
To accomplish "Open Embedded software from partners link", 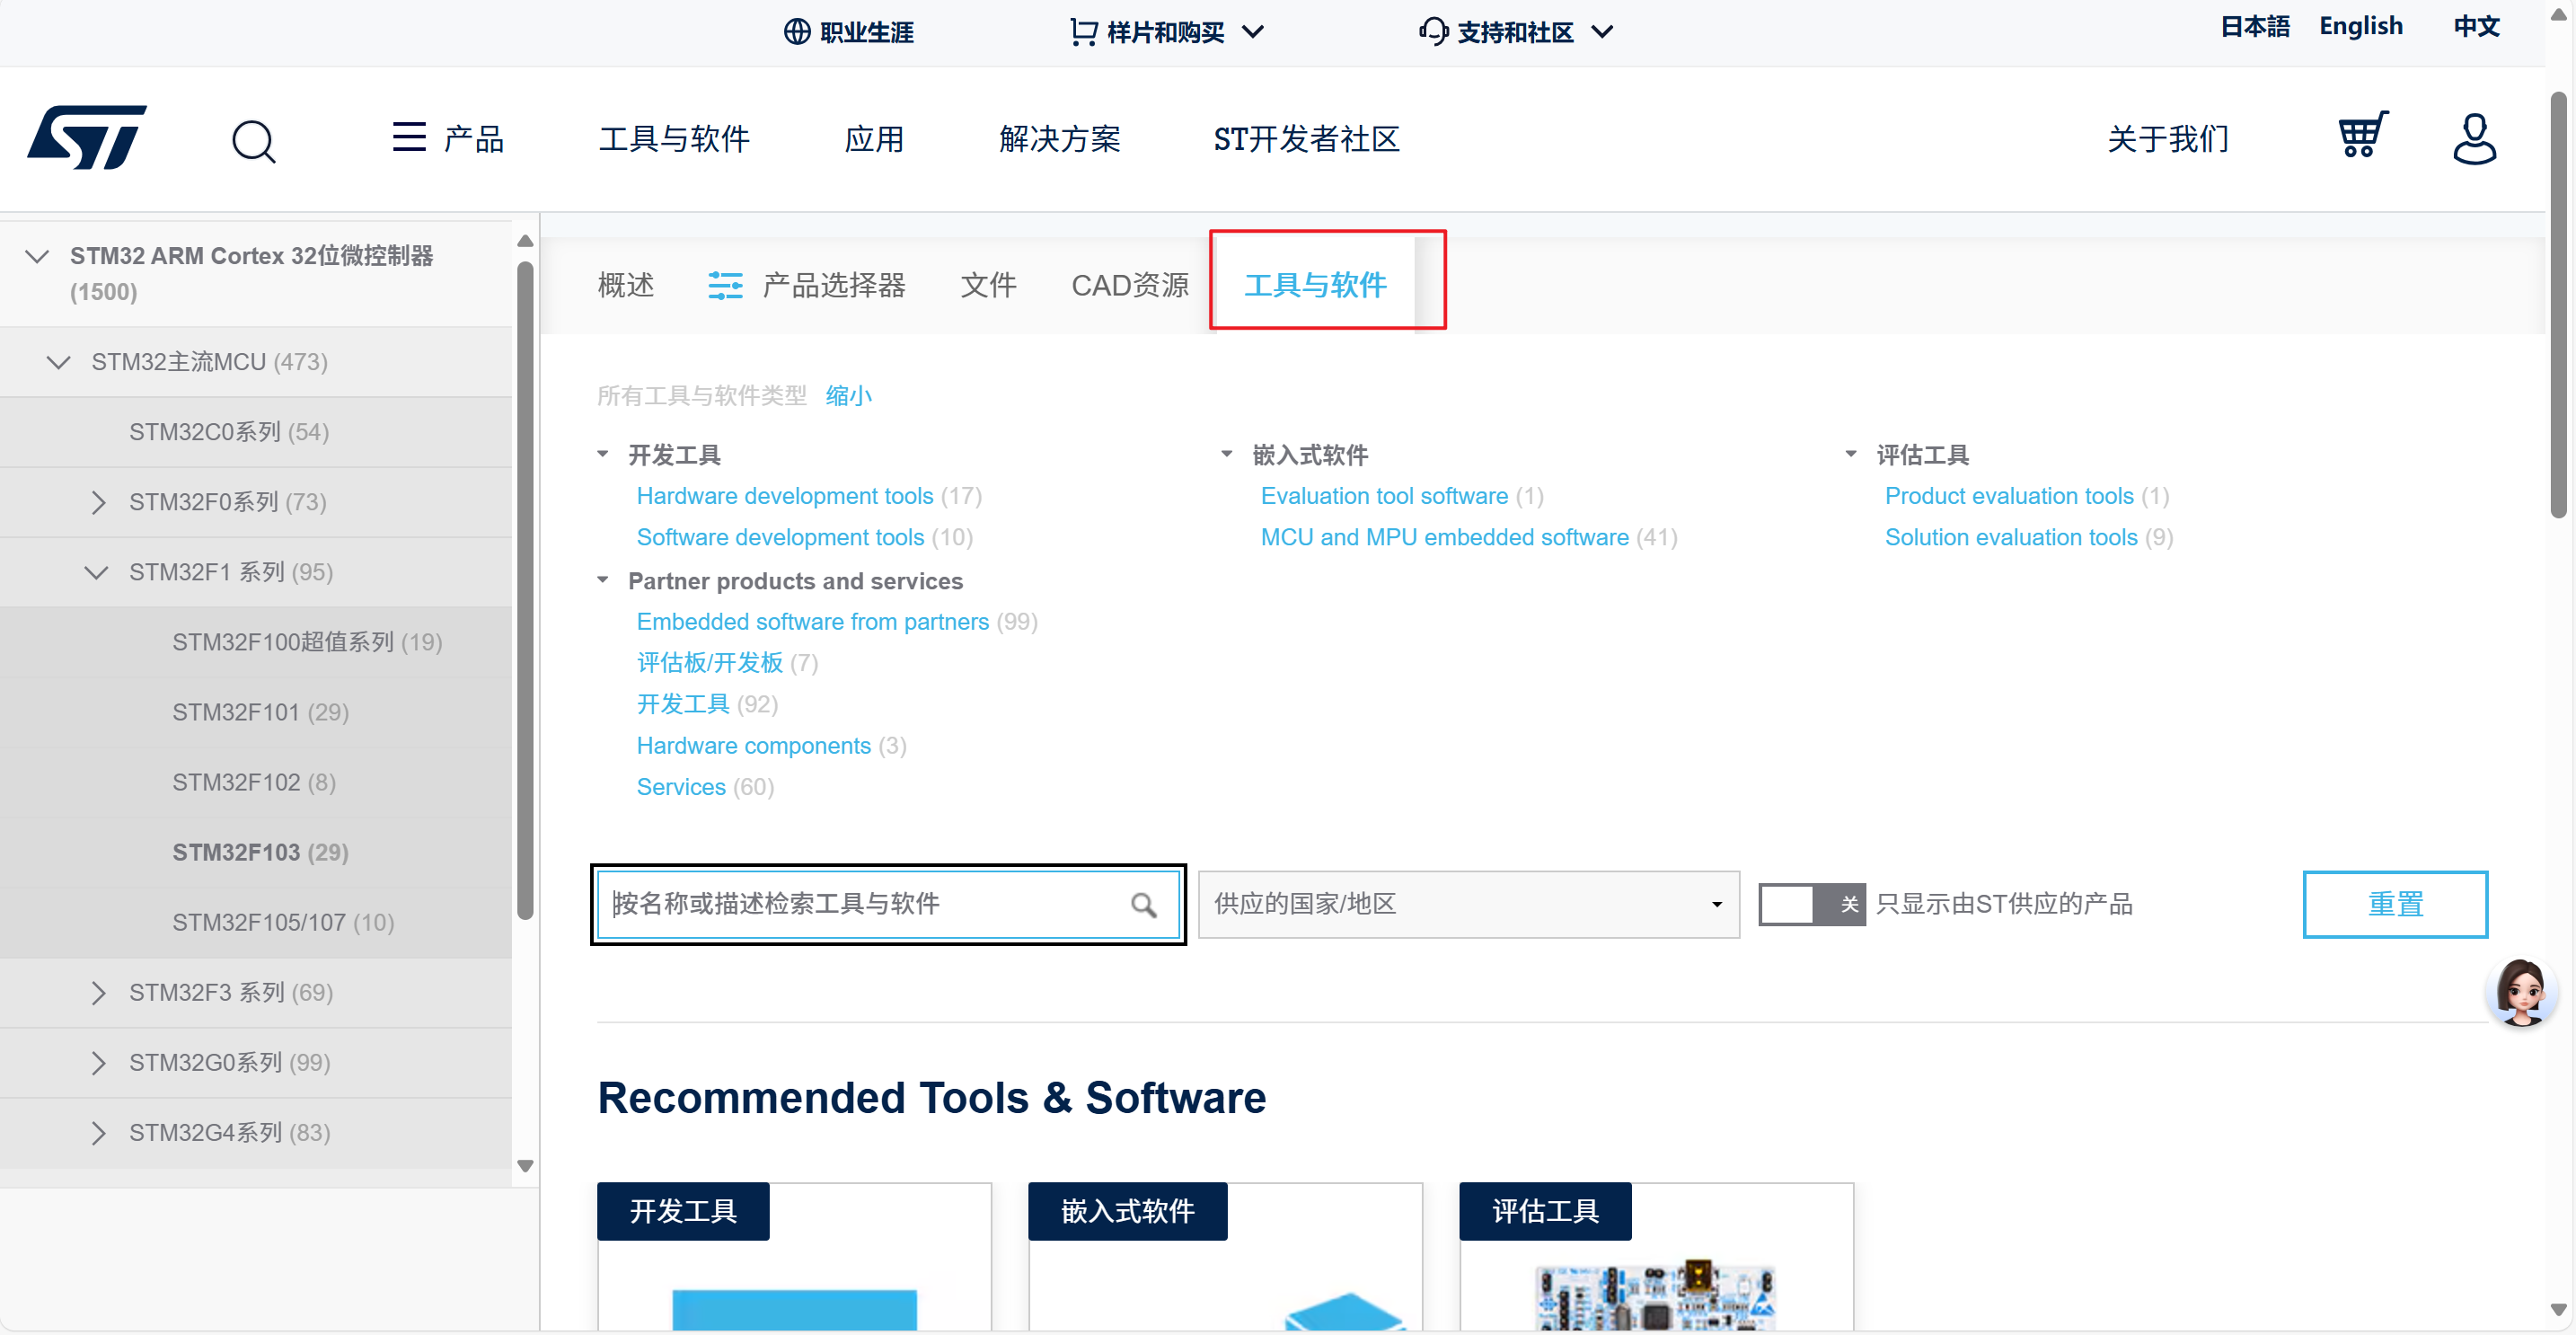I will 813,622.
